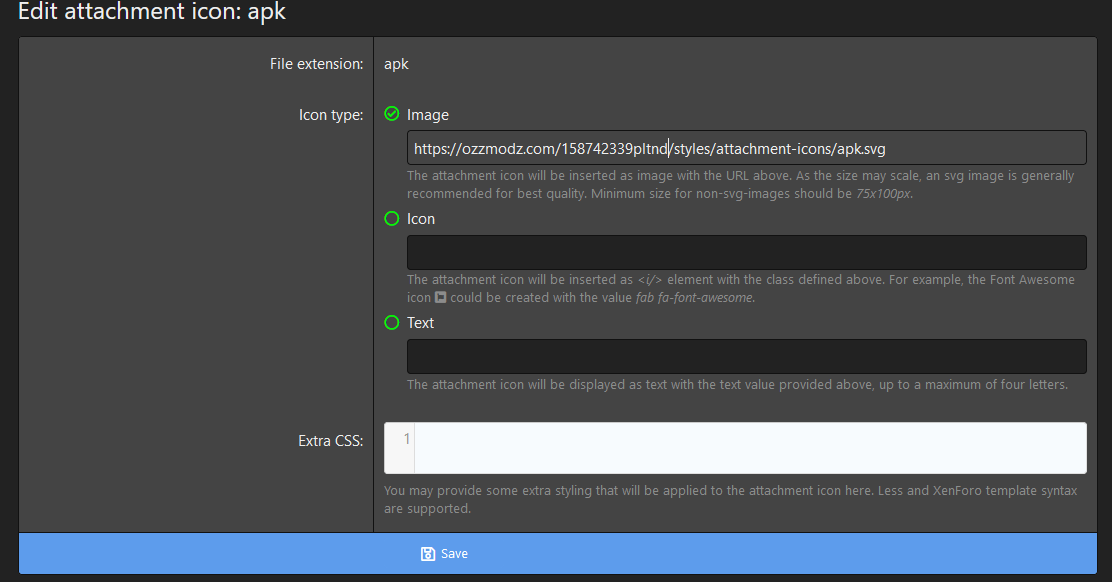Click the "Icon type:" field label

[331, 115]
